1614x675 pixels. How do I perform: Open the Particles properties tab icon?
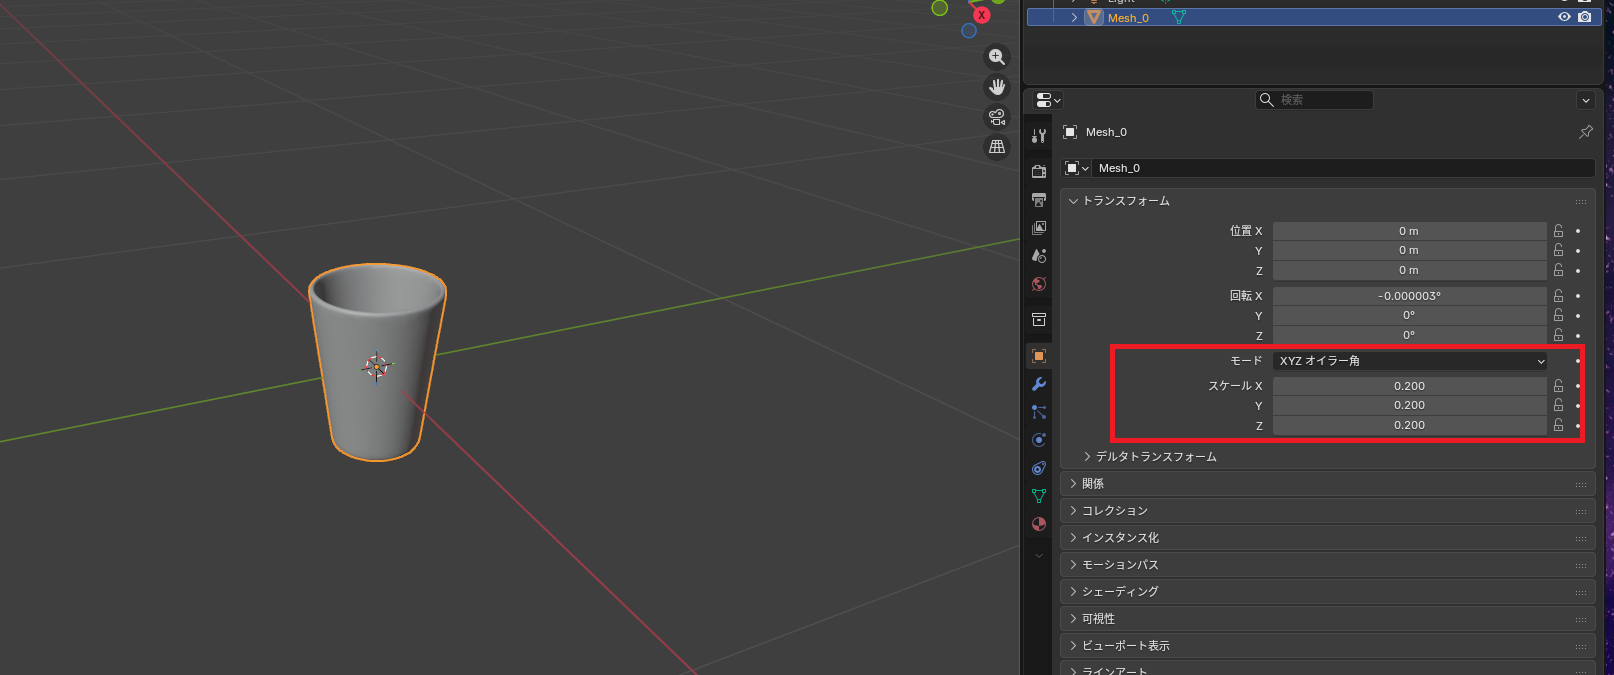[x=1039, y=412]
